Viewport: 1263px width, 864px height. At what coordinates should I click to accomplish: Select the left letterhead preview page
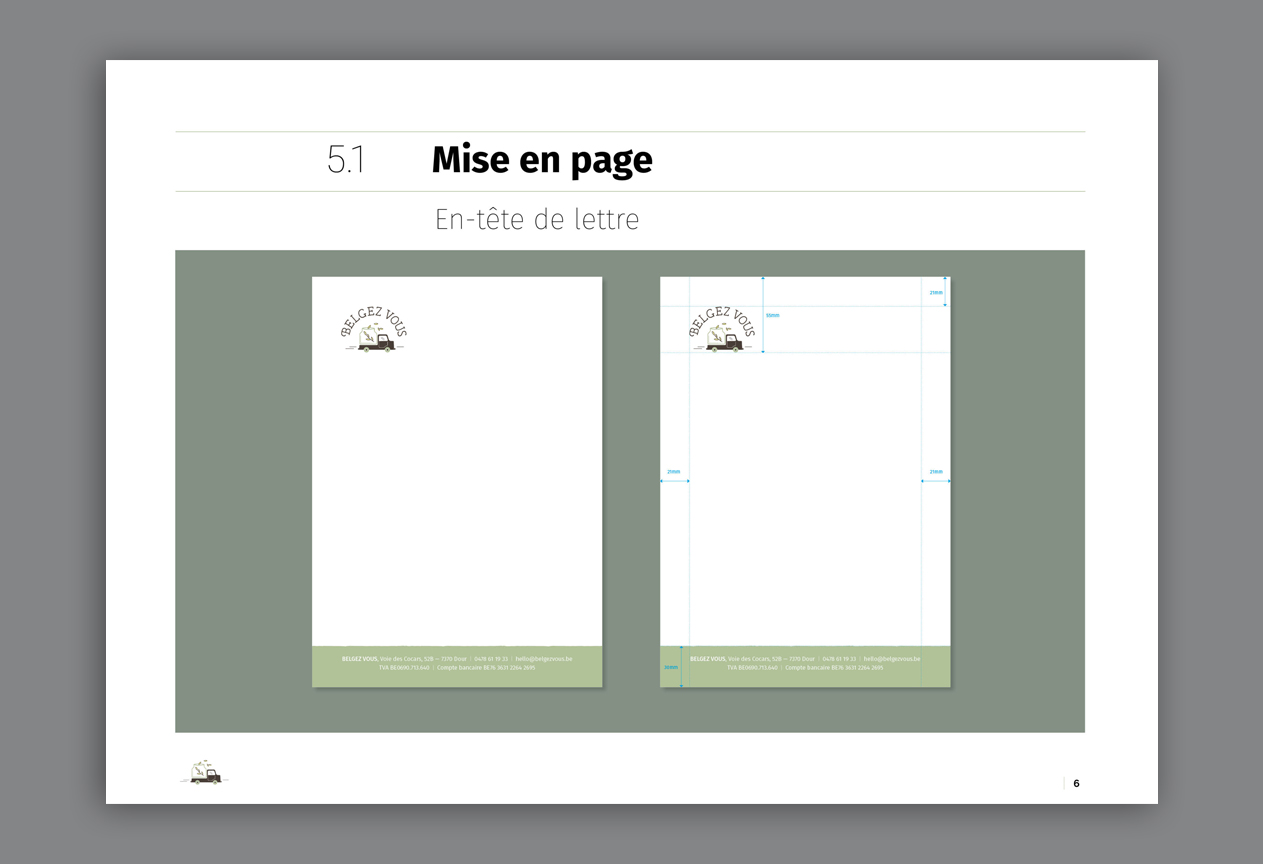click(457, 480)
